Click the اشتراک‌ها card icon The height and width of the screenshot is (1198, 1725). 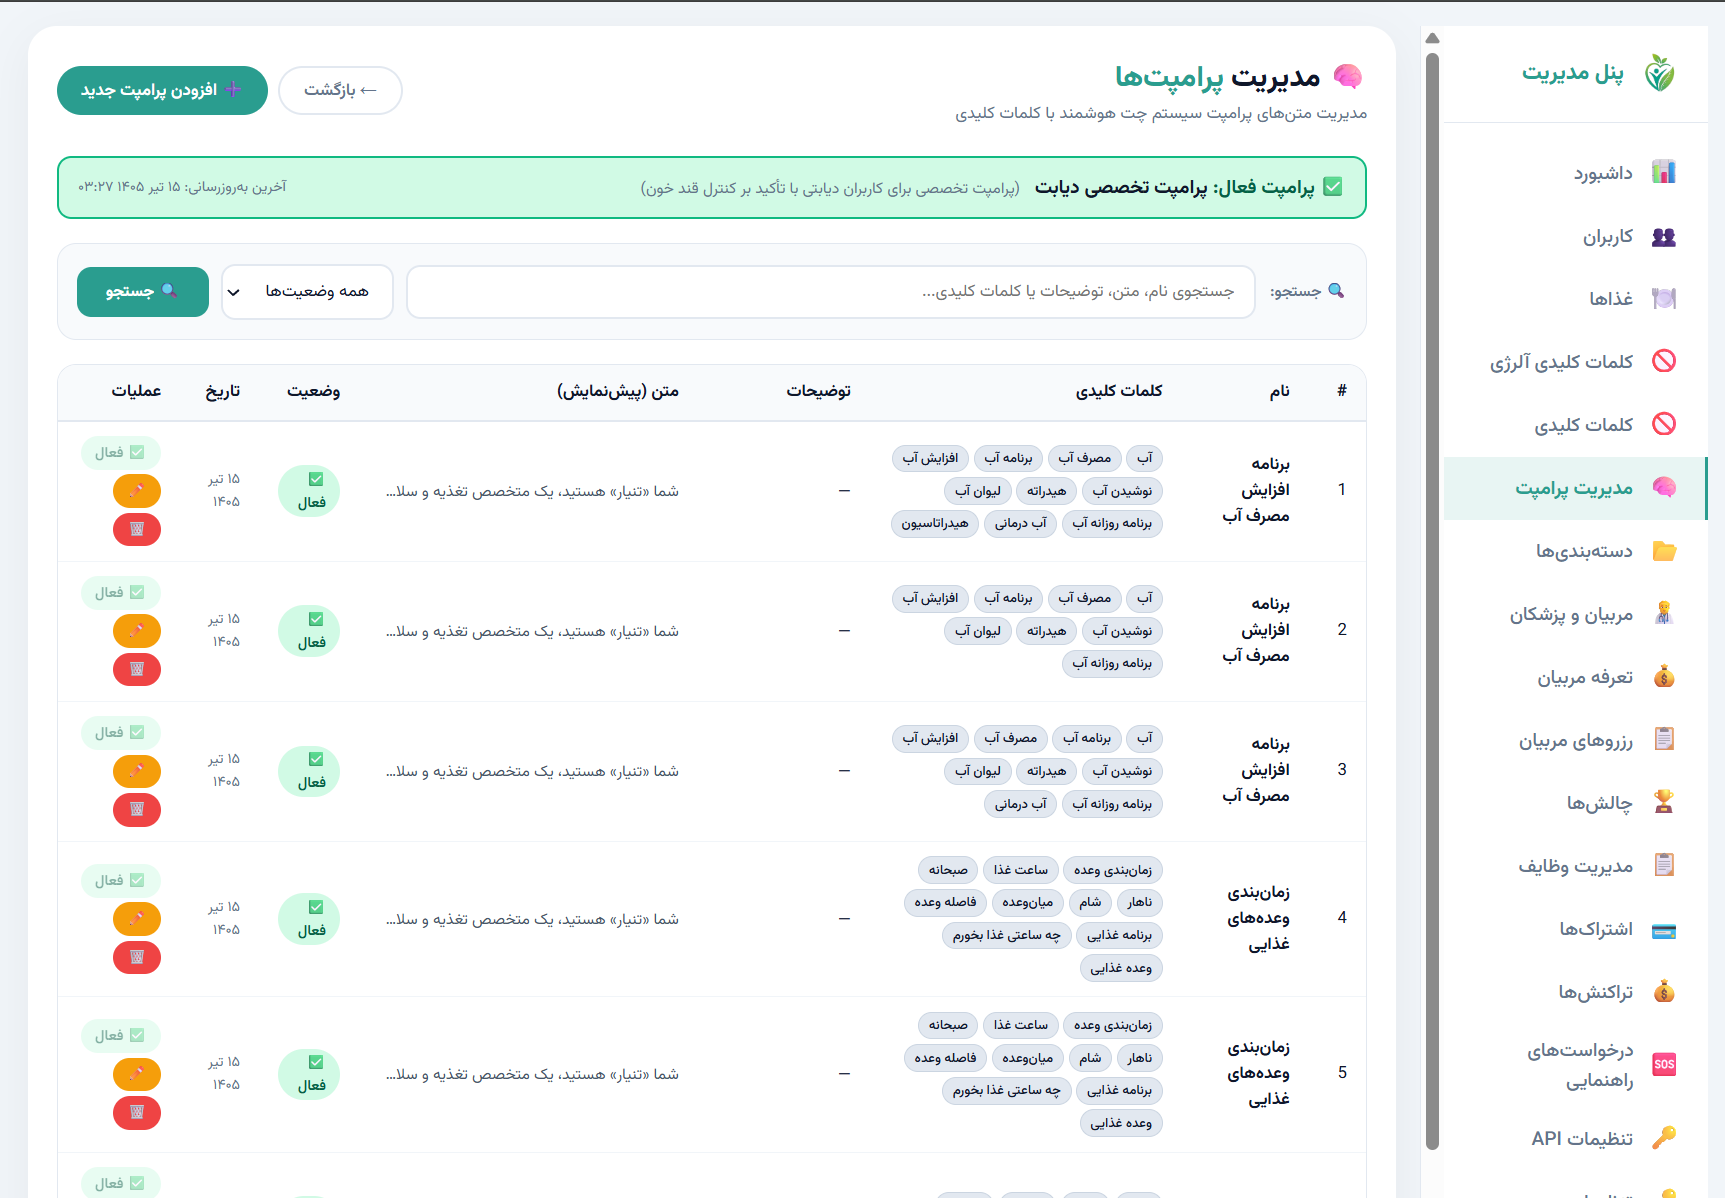point(1664,930)
